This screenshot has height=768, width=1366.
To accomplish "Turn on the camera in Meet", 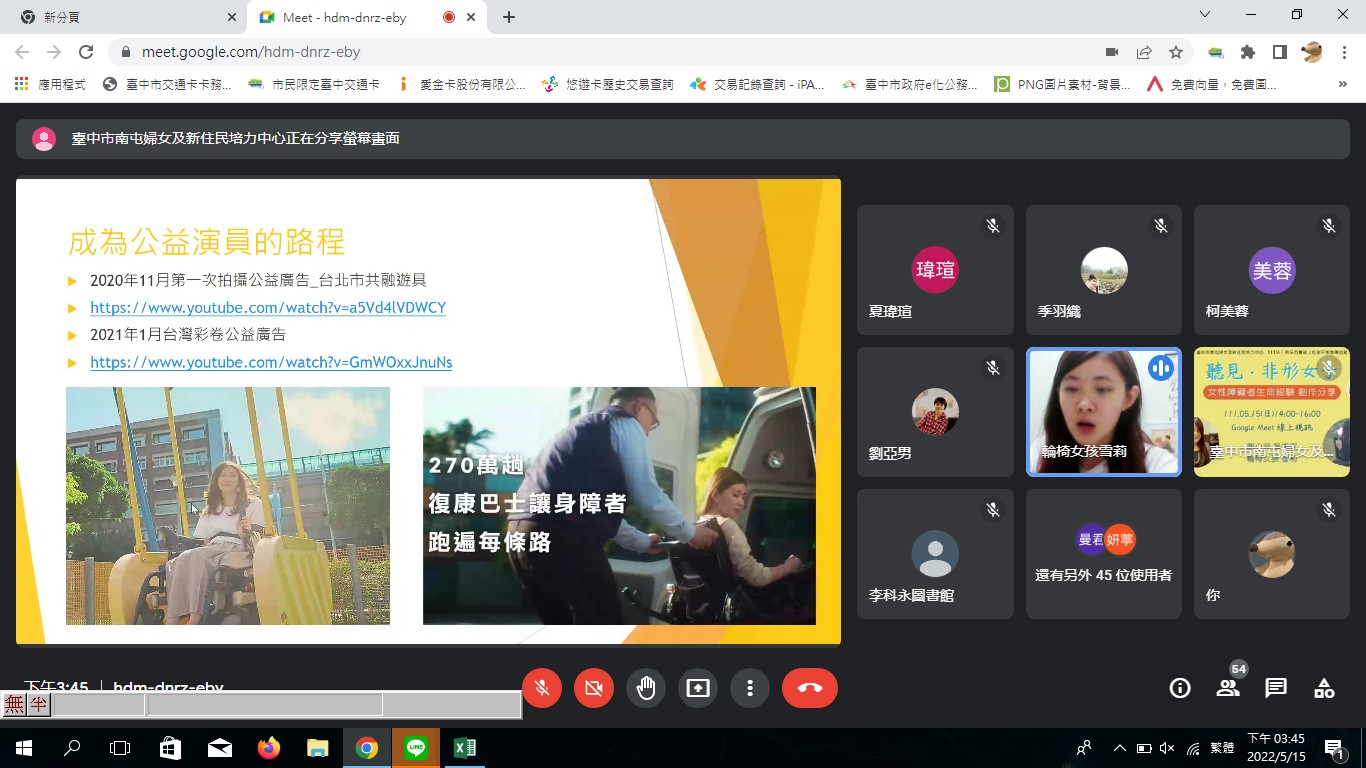I will (594, 688).
